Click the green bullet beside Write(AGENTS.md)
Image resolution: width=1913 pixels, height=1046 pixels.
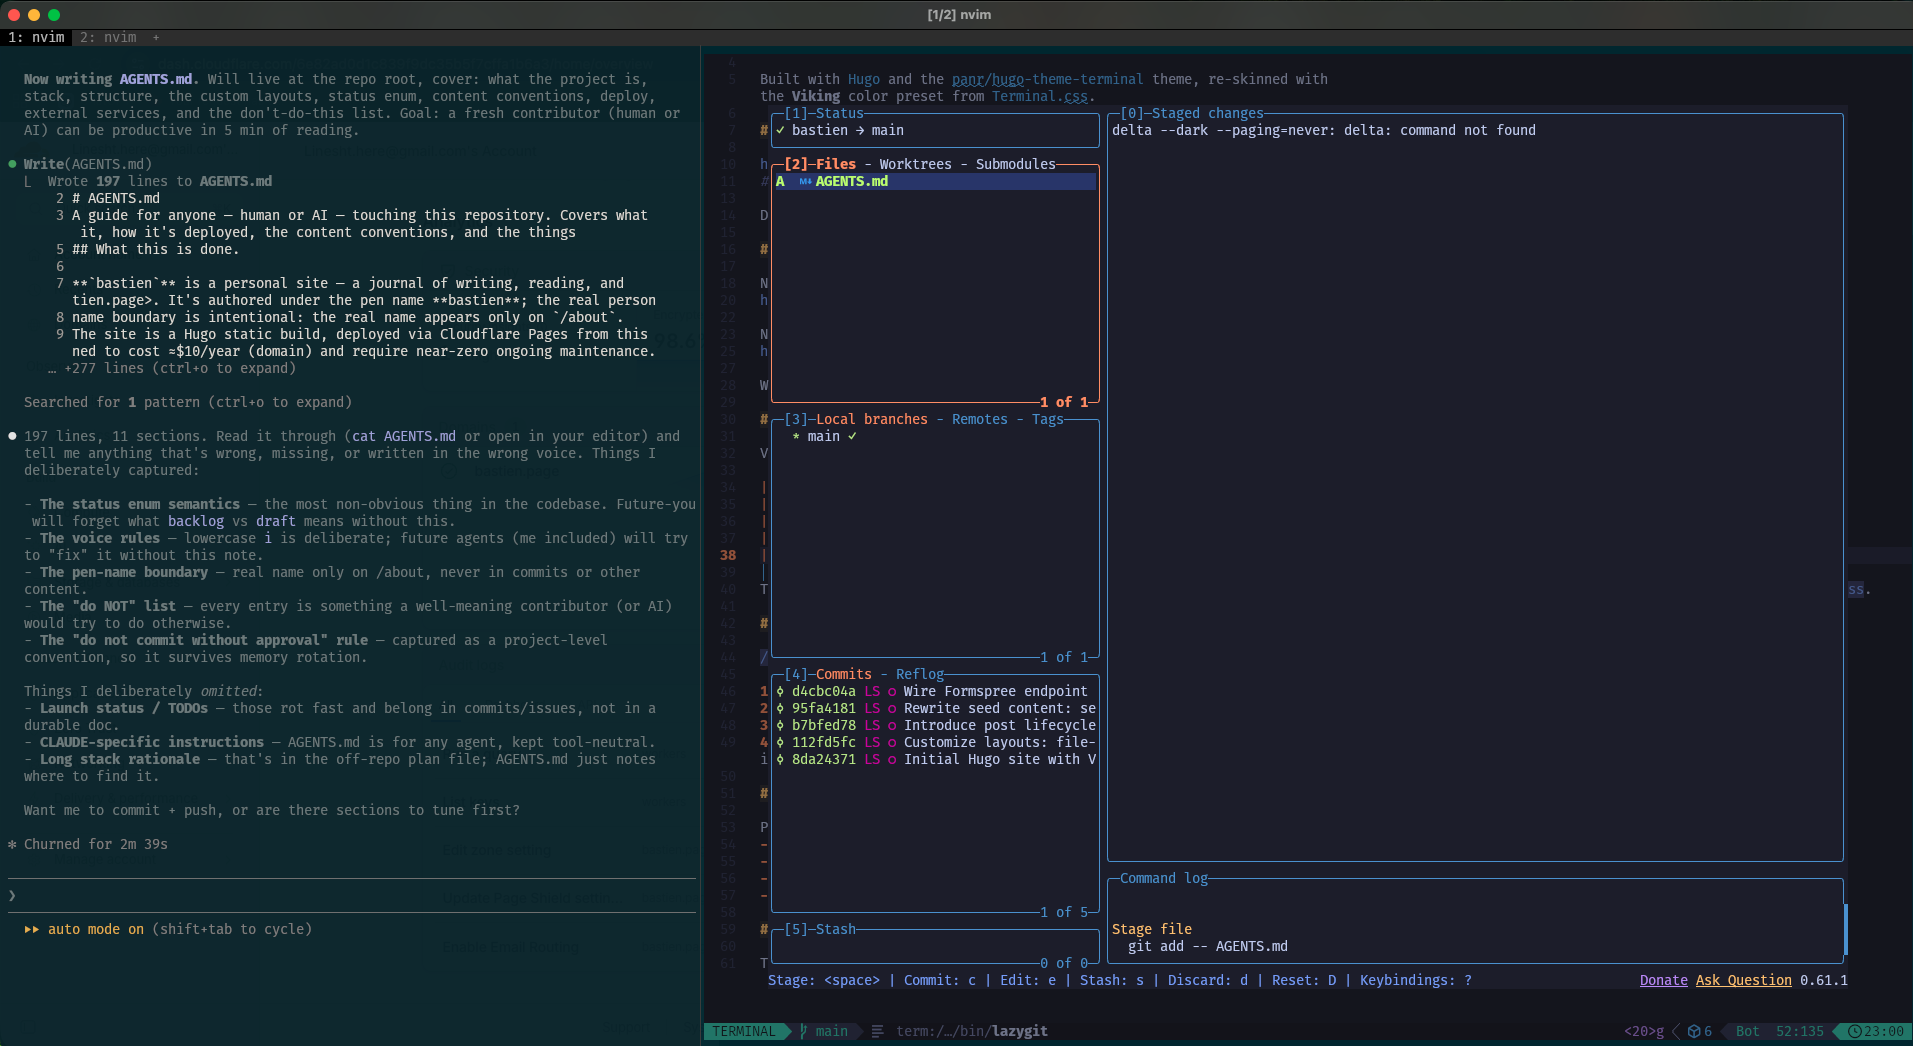[x=12, y=164]
